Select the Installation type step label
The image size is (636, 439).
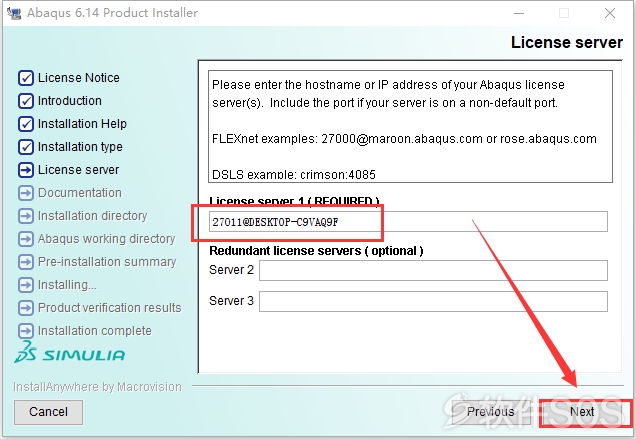pyautogui.click(x=80, y=147)
